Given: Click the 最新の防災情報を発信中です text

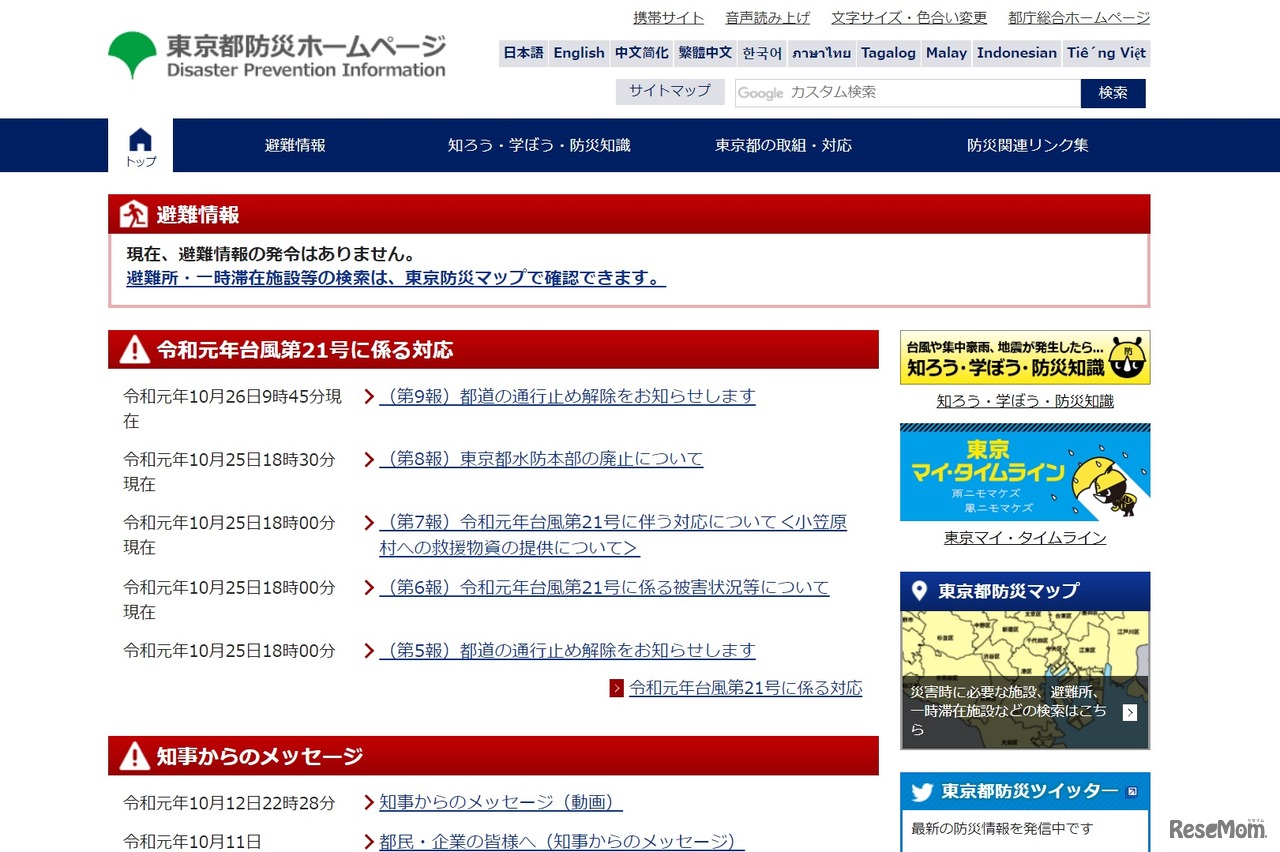Looking at the screenshot, I should [x=1002, y=828].
